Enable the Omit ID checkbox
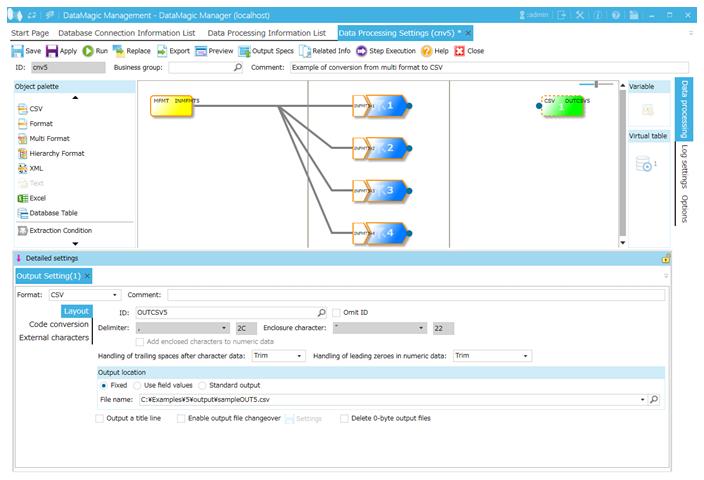 (335, 312)
